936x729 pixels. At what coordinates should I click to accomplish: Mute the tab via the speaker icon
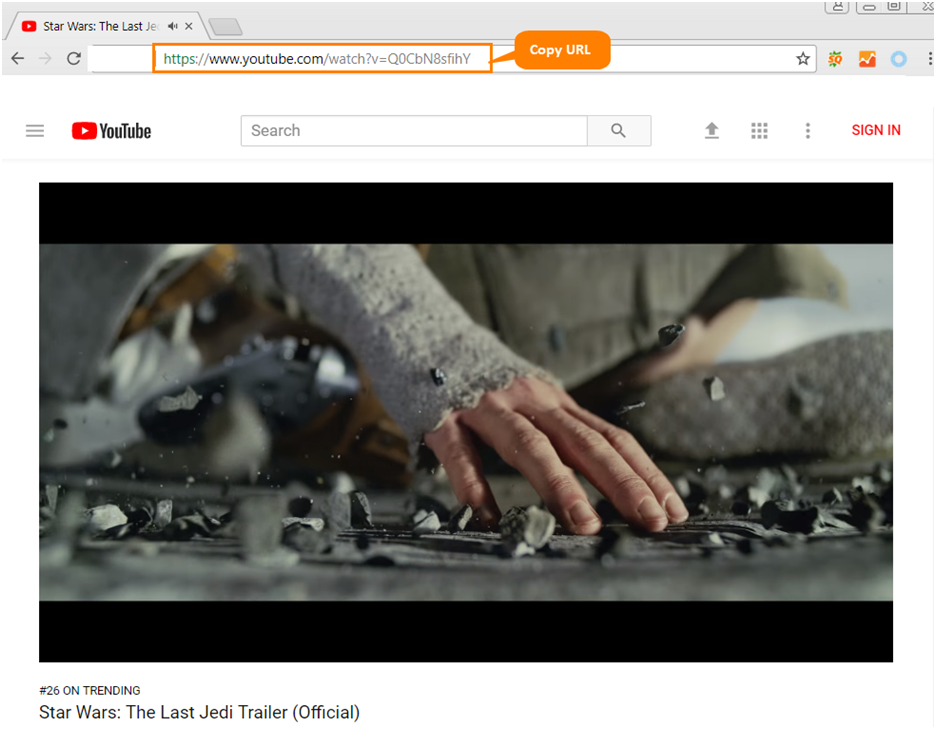pos(173,26)
